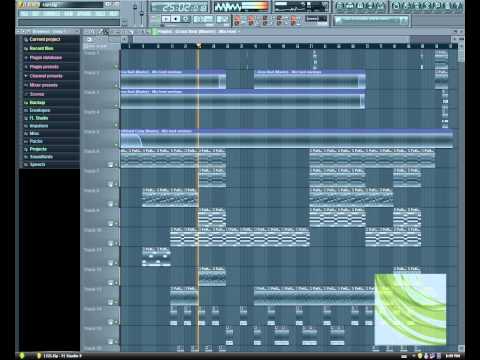Open the Backup folder in browser

tap(37, 102)
